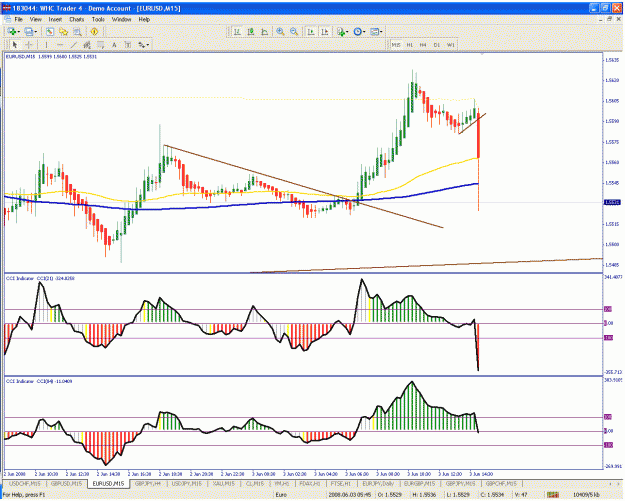Screen dimensions: 625x501
Task: Open the Insert menu
Action: coord(55,19)
